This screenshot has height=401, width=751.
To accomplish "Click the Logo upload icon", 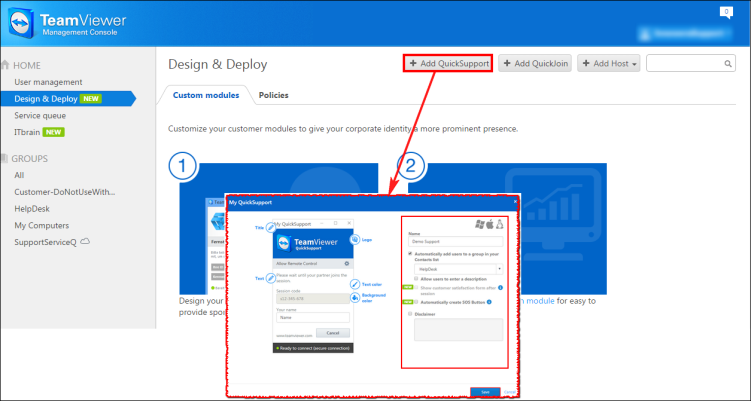I will click(x=355, y=239).
